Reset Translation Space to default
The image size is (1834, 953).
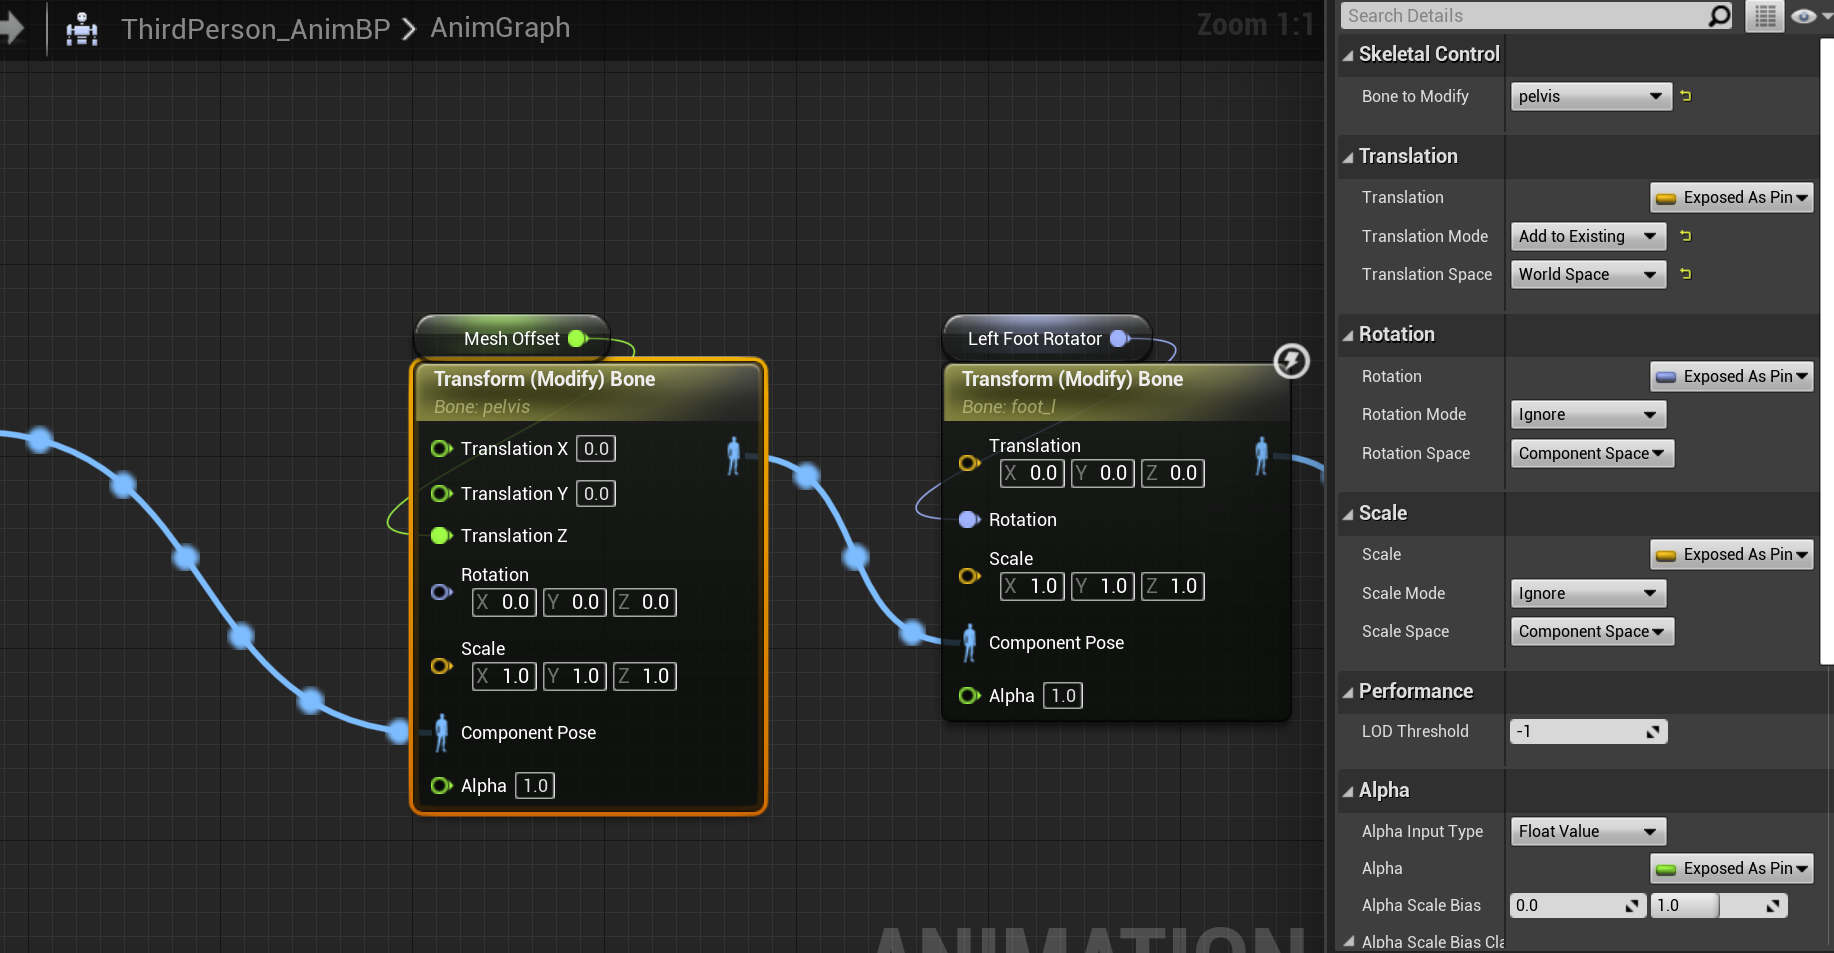pyautogui.click(x=1686, y=274)
